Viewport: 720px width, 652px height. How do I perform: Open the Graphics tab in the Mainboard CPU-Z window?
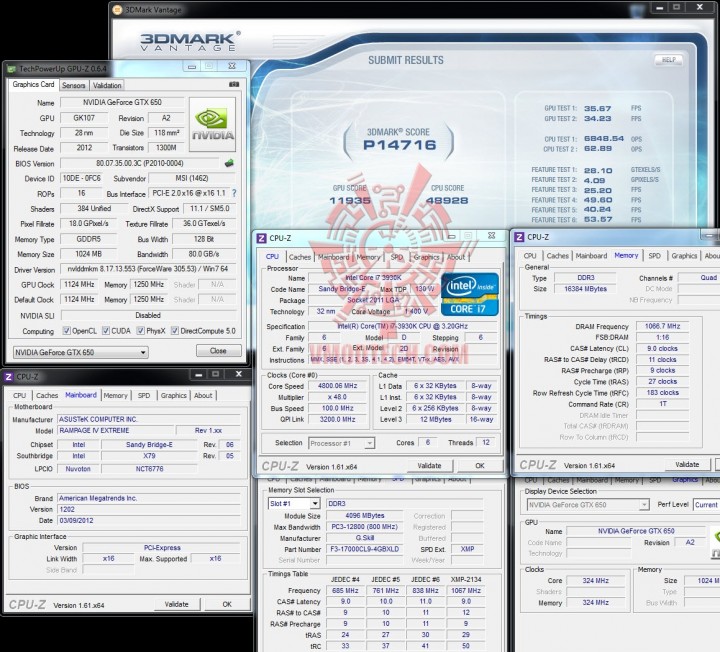click(174, 395)
